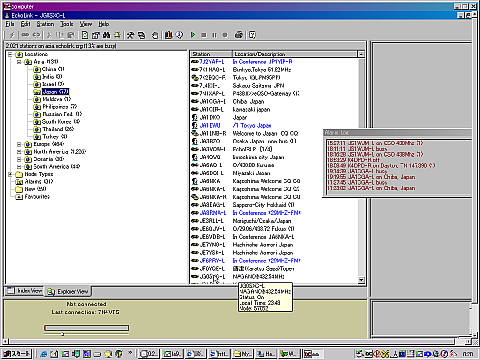Open the Tools menu

[x=67, y=24]
